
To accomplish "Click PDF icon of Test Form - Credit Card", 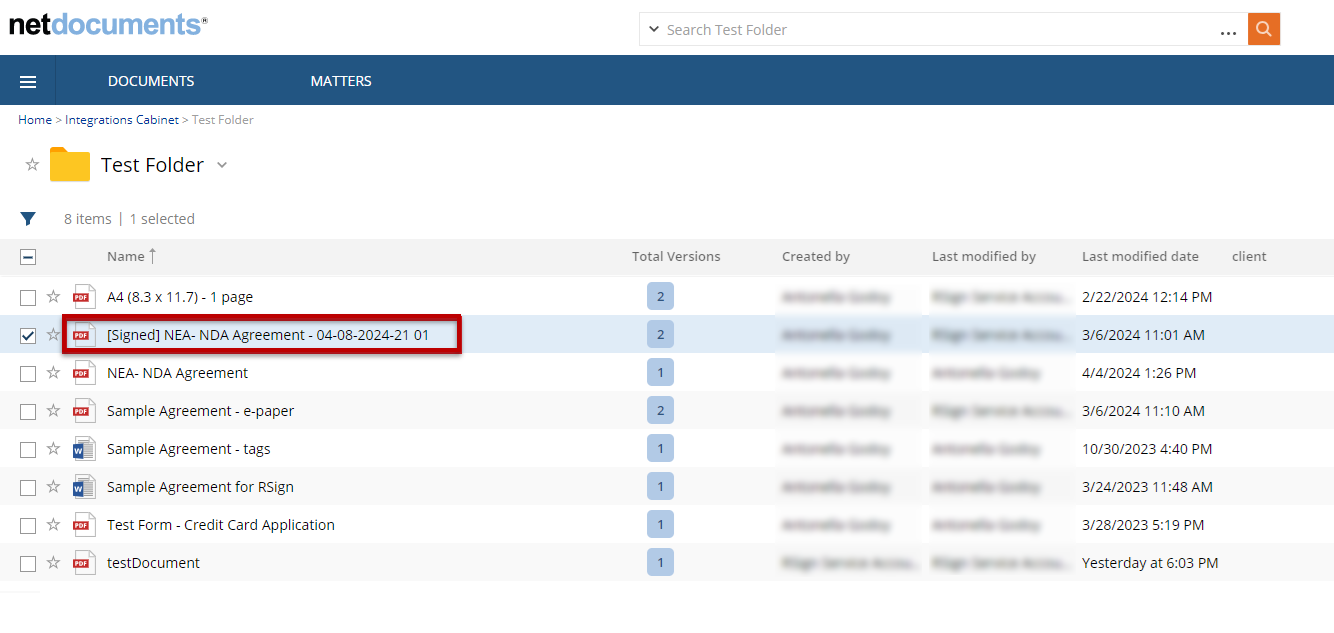I will [x=84, y=525].
